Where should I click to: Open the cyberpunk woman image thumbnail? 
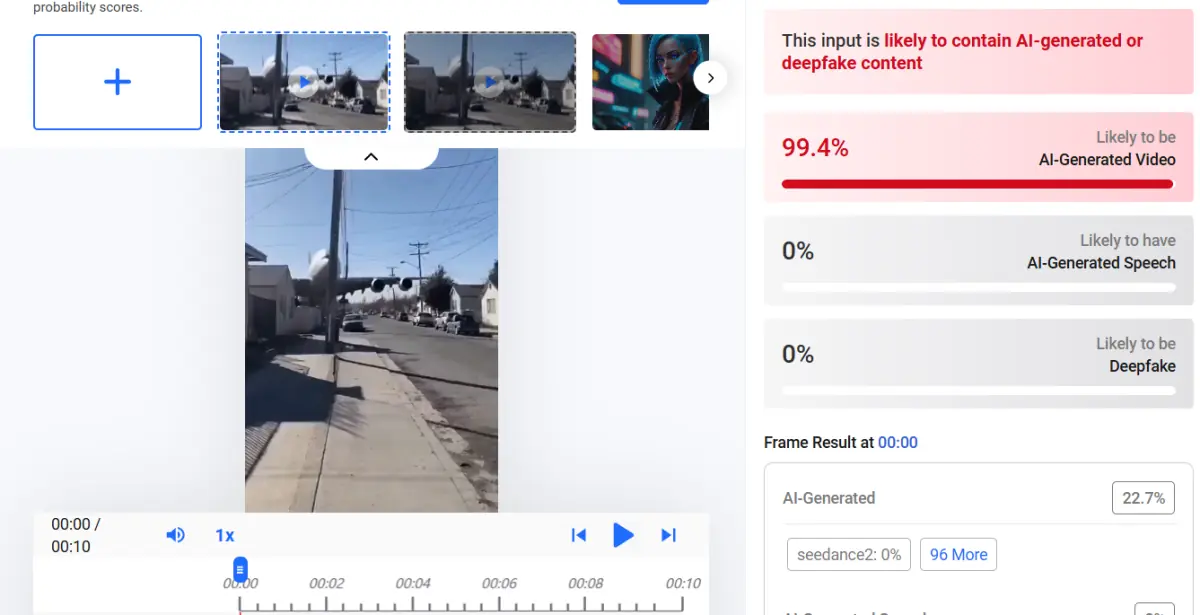650,82
